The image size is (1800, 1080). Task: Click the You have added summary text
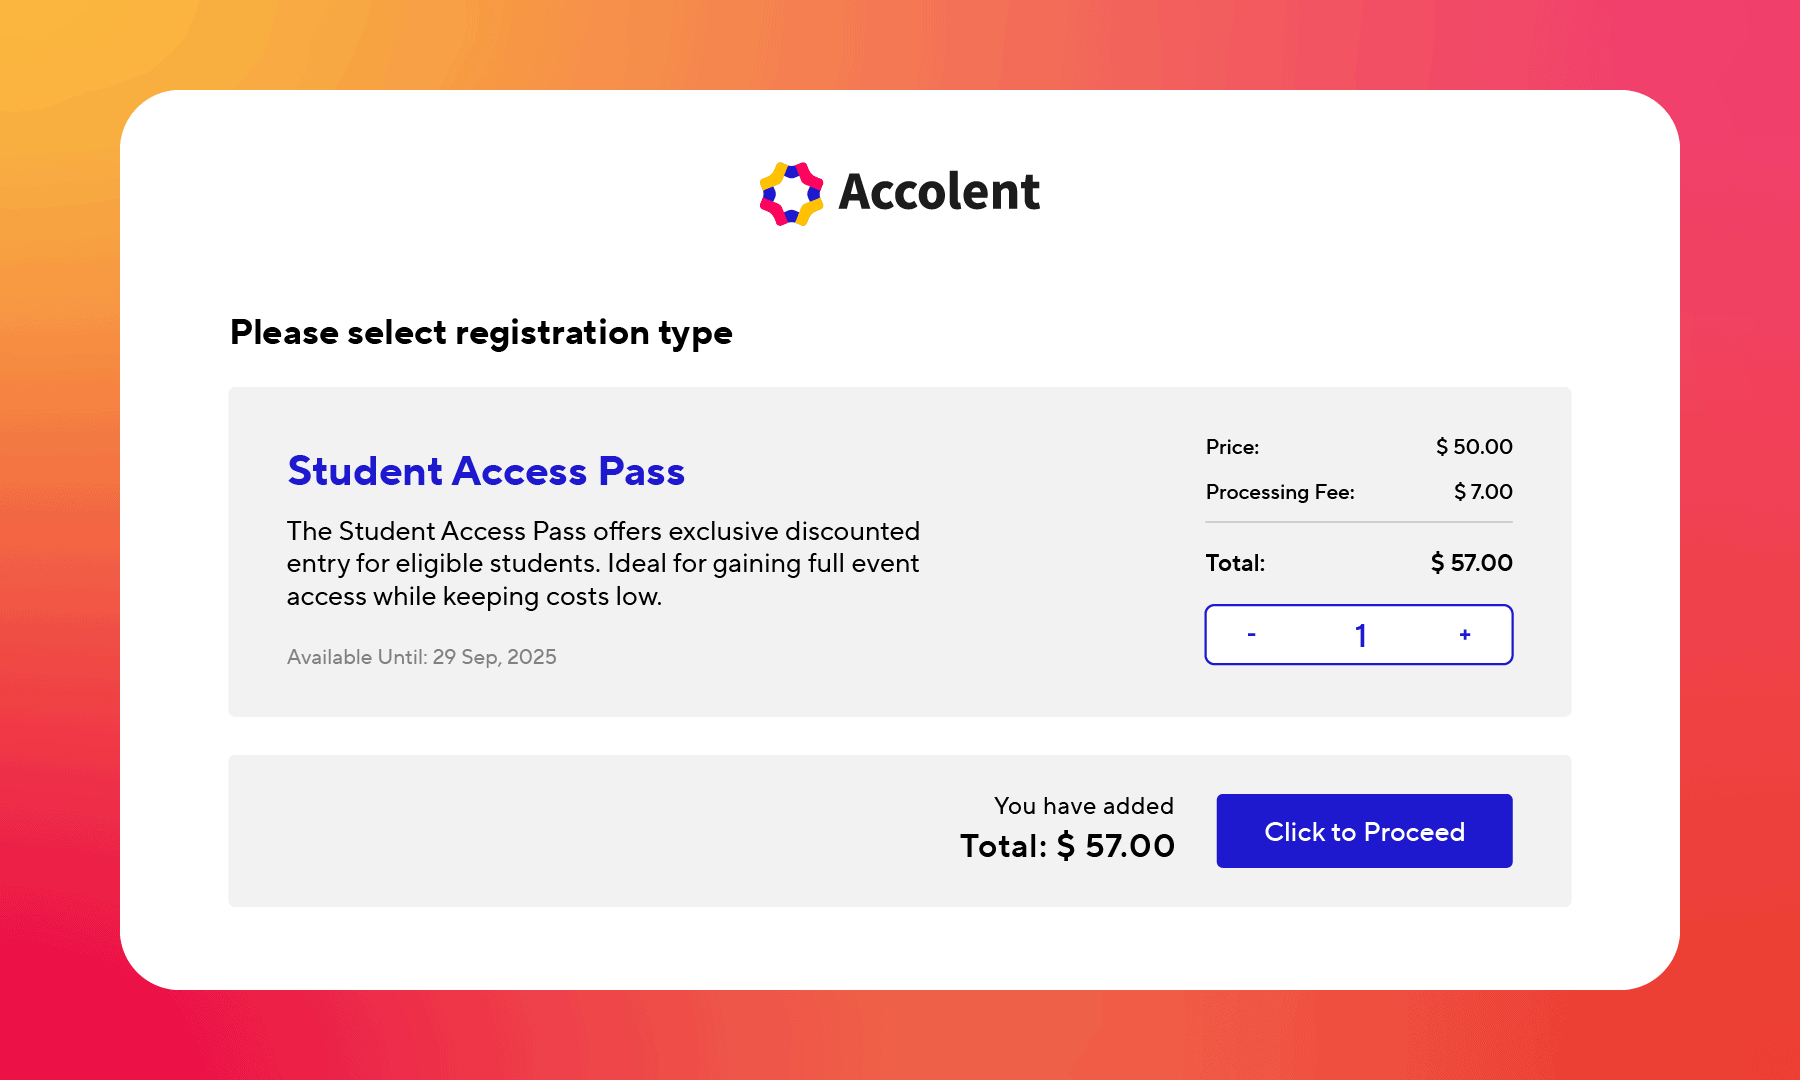click(x=1083, y=805)
